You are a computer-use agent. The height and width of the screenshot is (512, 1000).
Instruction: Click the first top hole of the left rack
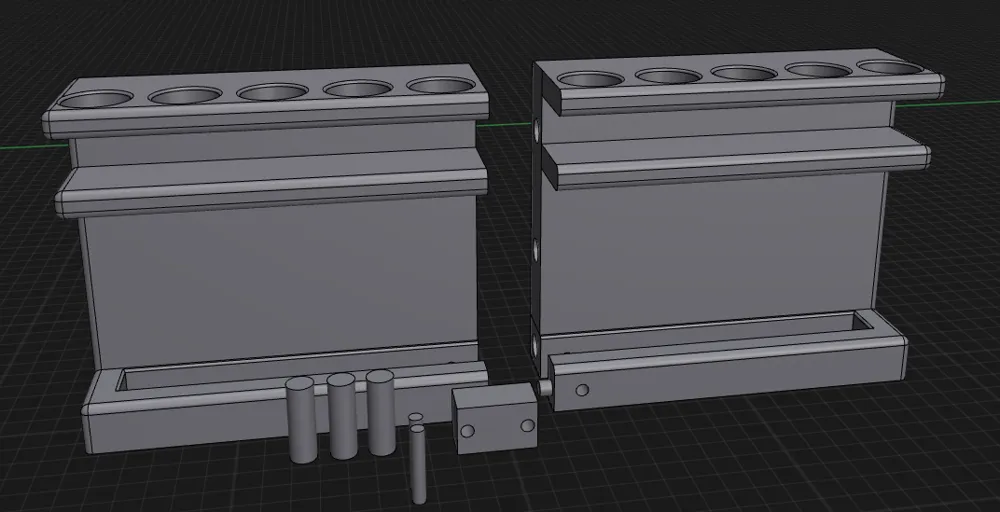(x=96, y=99)
